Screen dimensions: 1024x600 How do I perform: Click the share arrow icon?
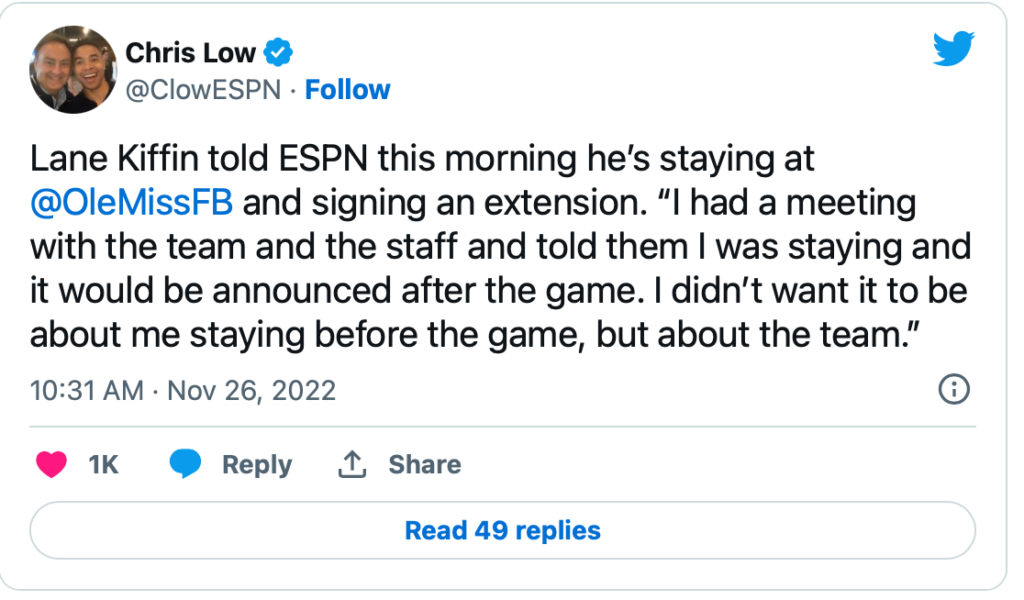pos(353,464)
